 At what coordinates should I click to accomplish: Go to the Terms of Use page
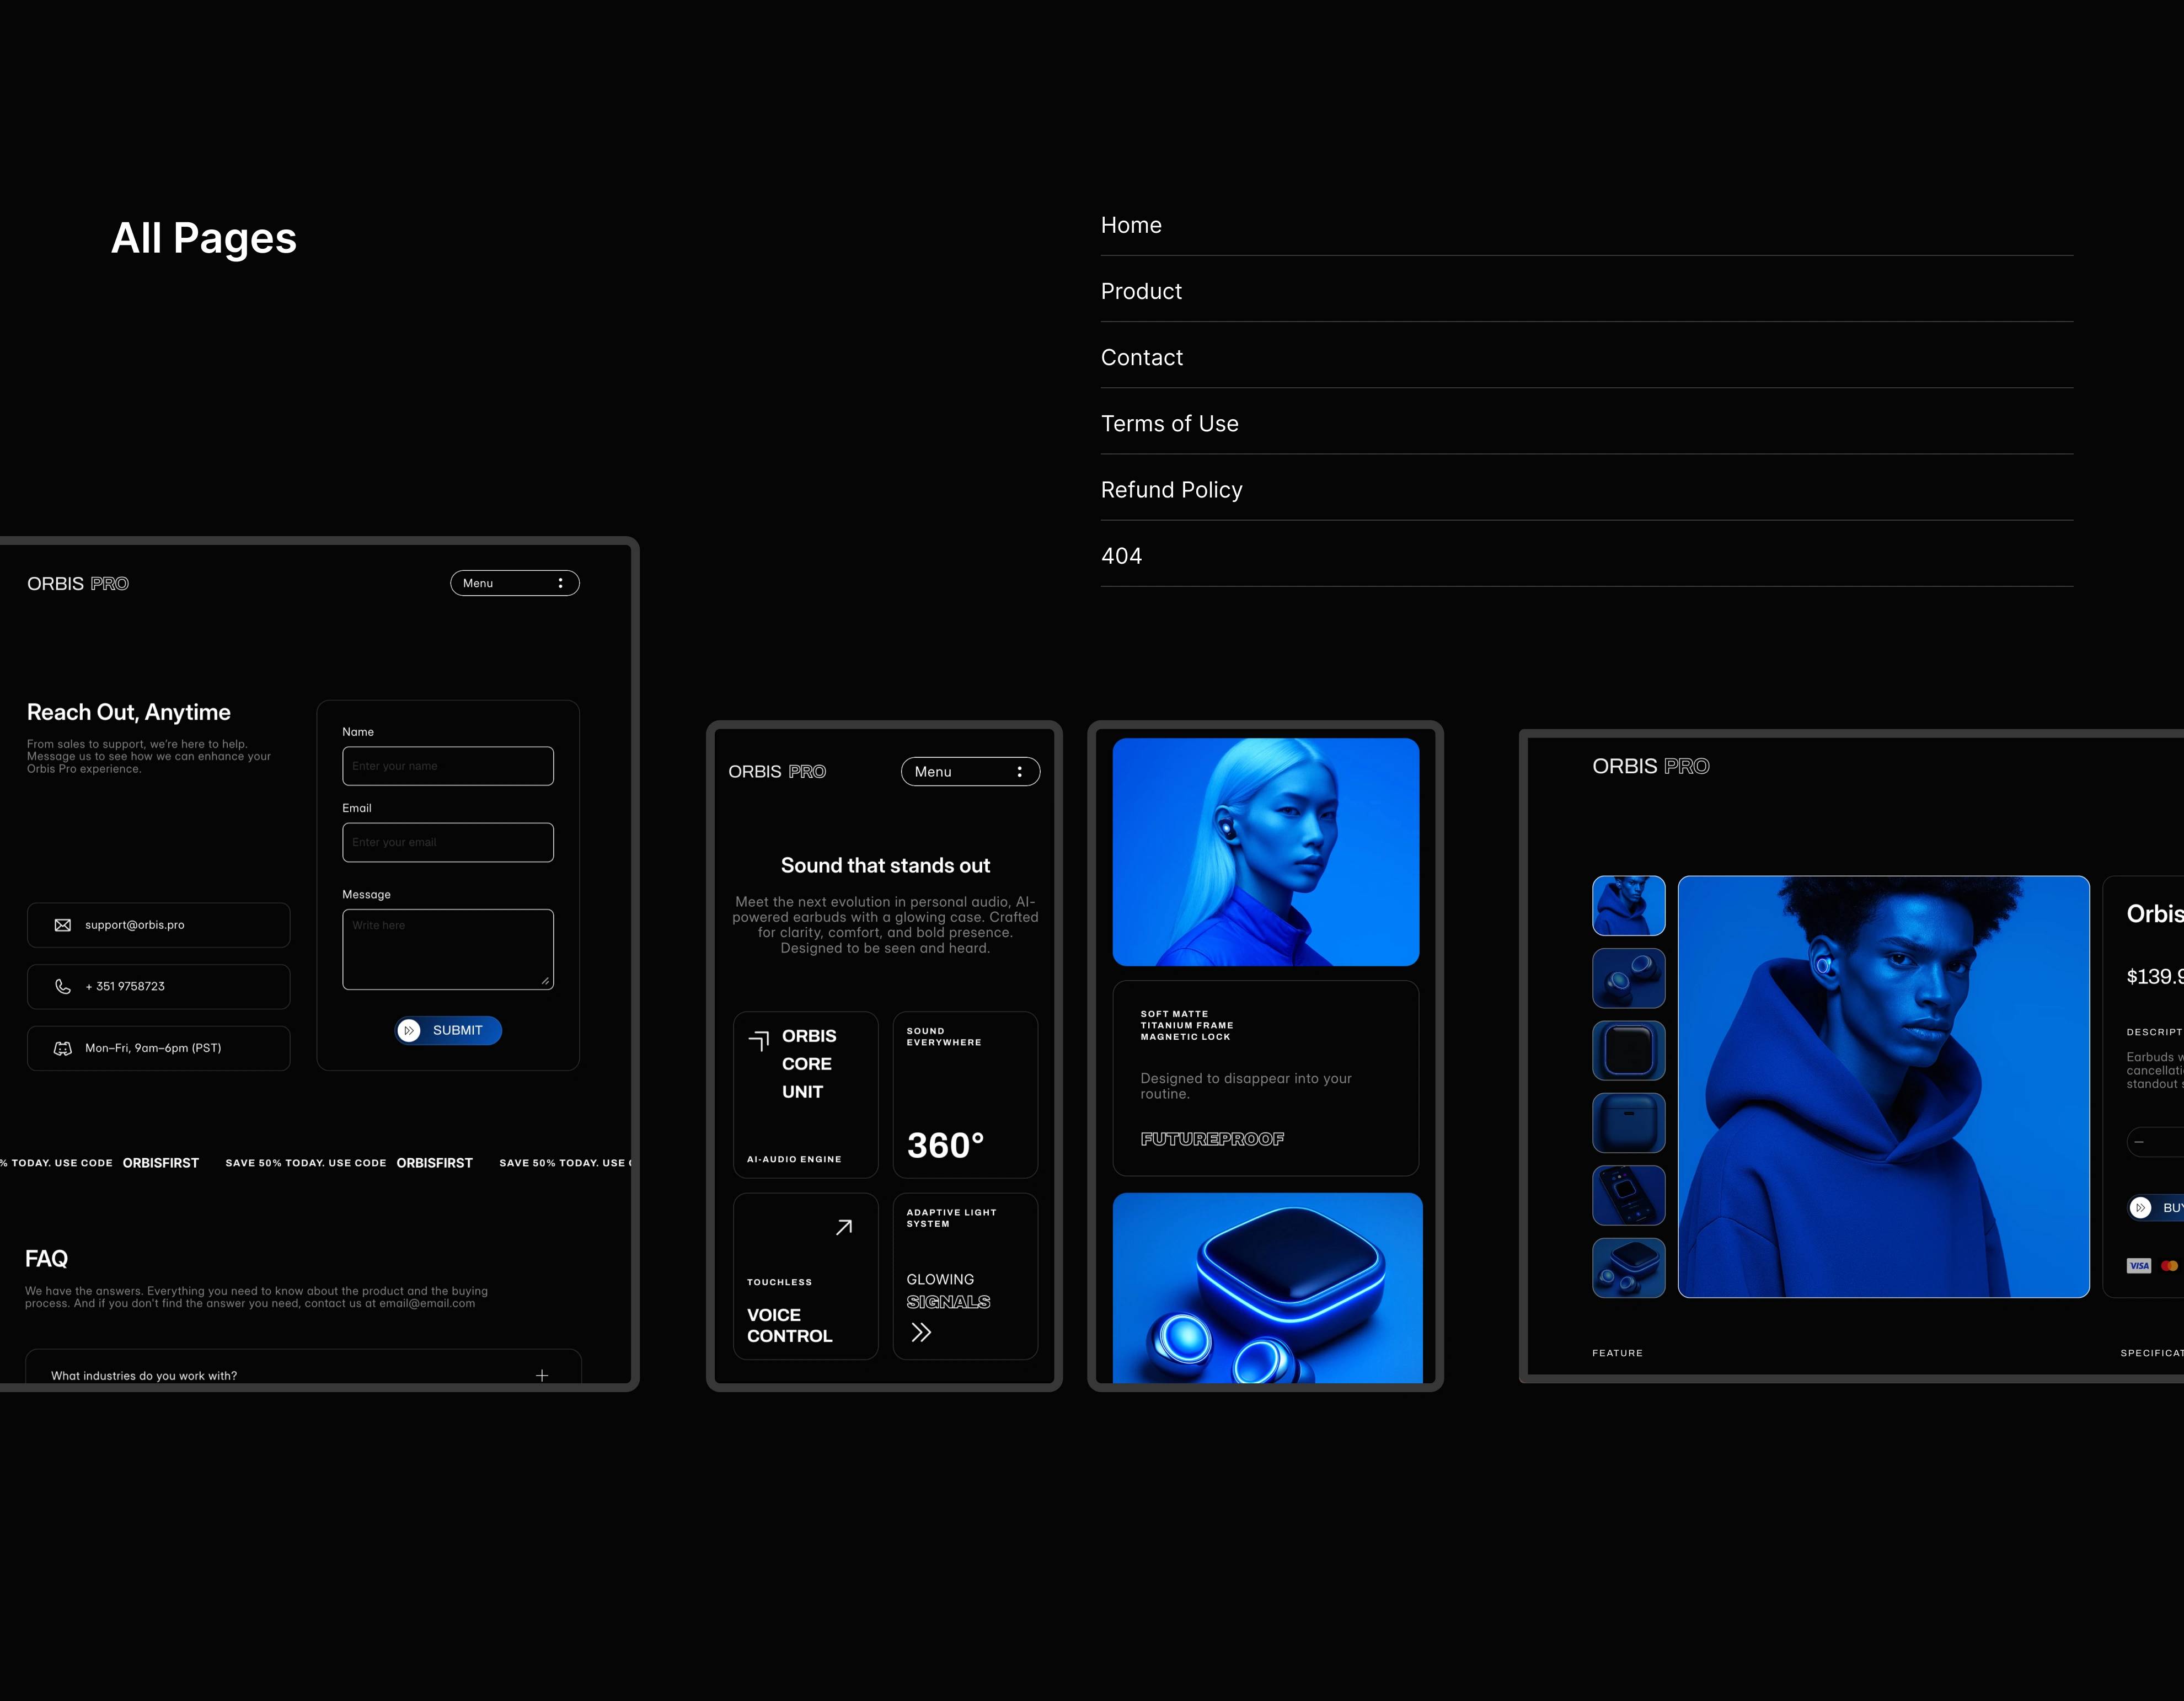1169,424
